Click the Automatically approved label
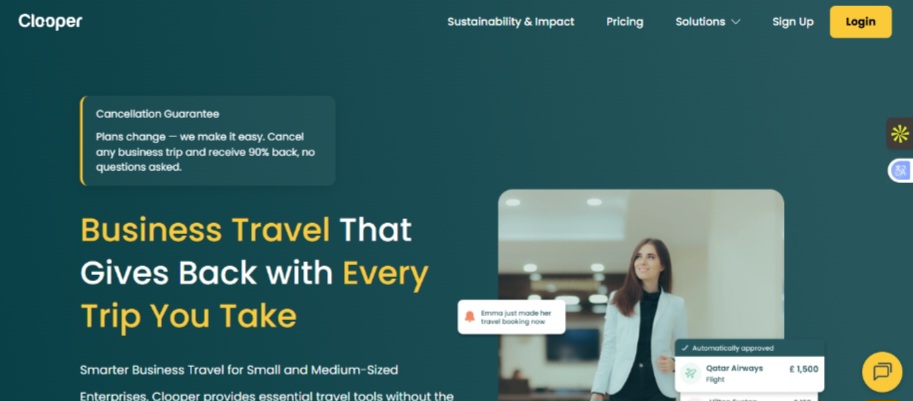Screen dimensions: 913x401 732,348
